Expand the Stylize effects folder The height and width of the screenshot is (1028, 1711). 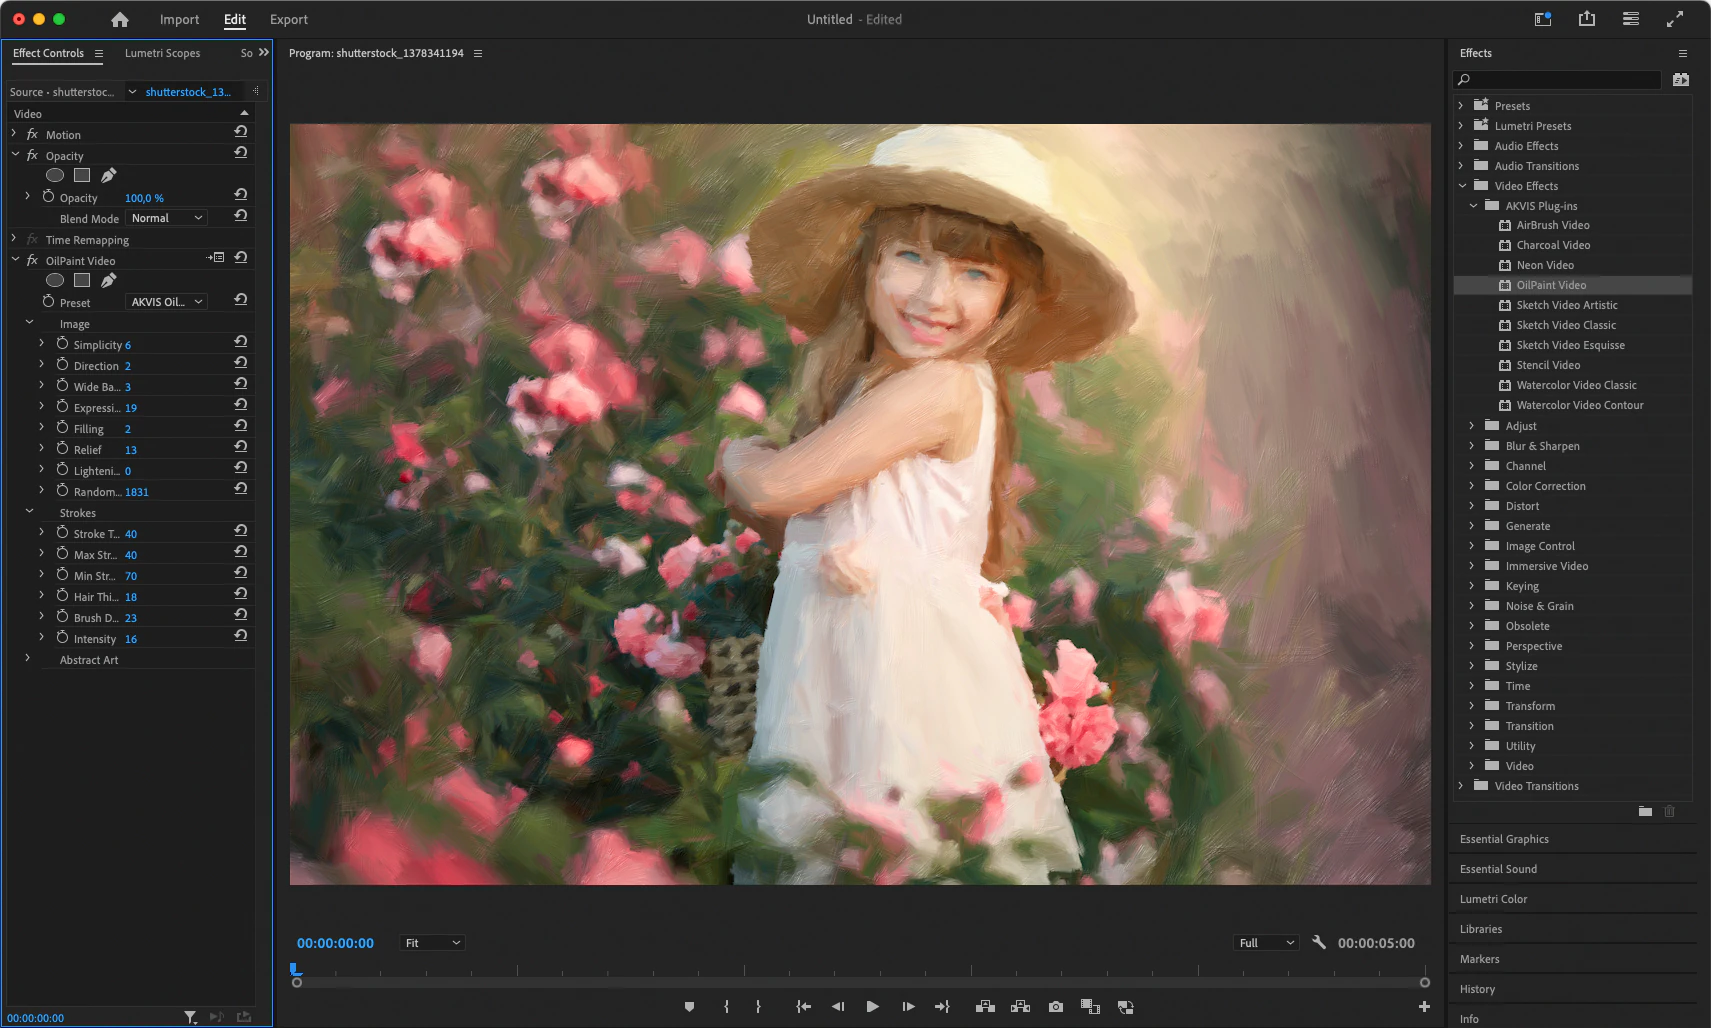tap(1472, 666)
